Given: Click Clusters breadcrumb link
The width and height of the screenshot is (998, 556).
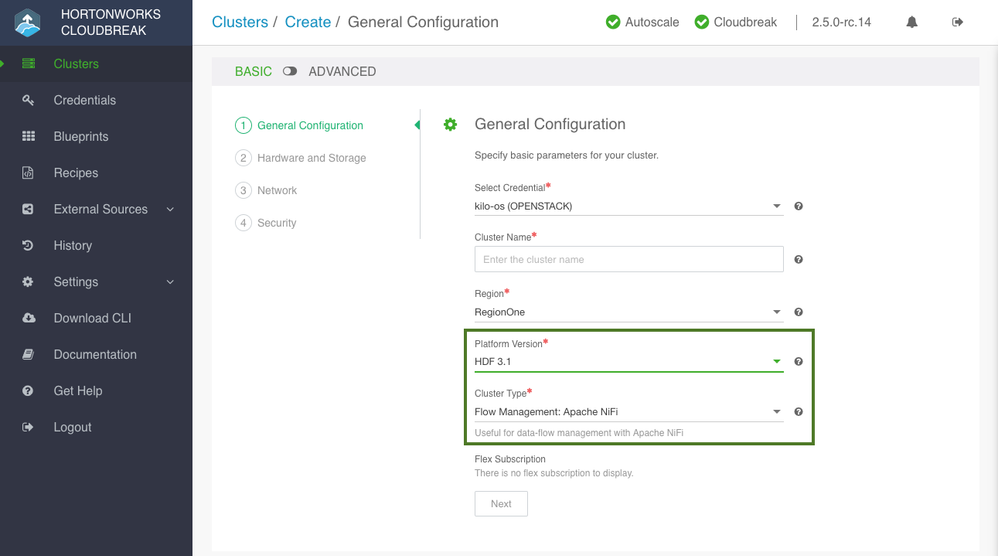Looking at the screenshot, I should click(240, 22).
